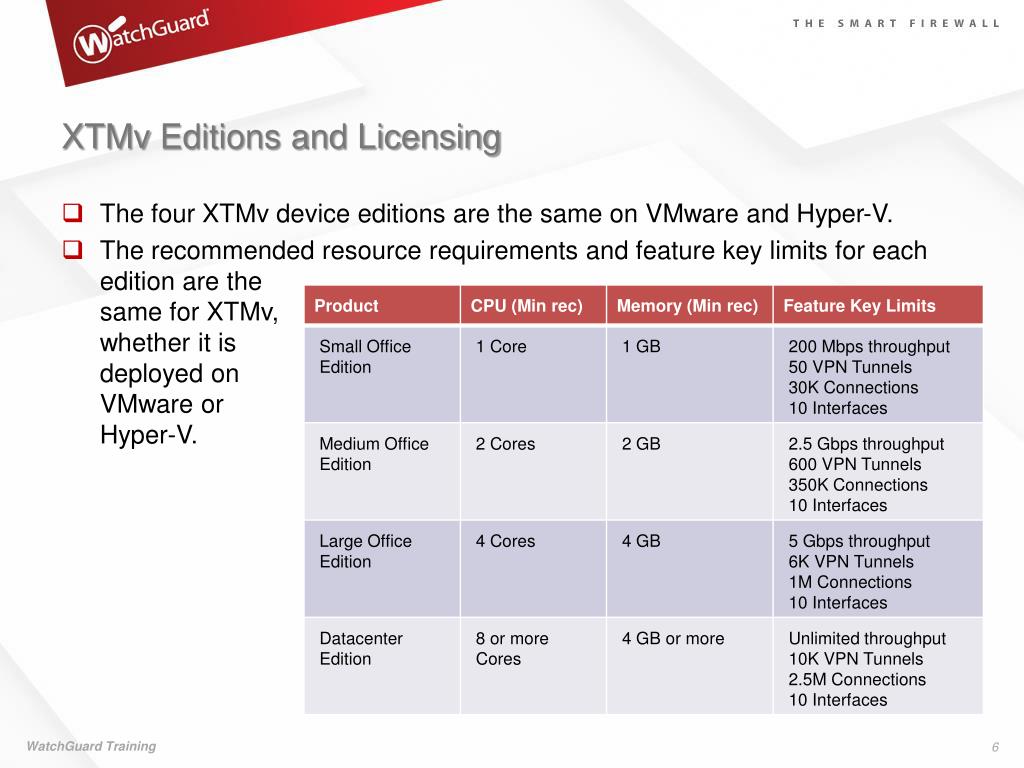Click '5 Gbps throughput' text
This screenshot has width=1024, height=768.
[859, 541]
